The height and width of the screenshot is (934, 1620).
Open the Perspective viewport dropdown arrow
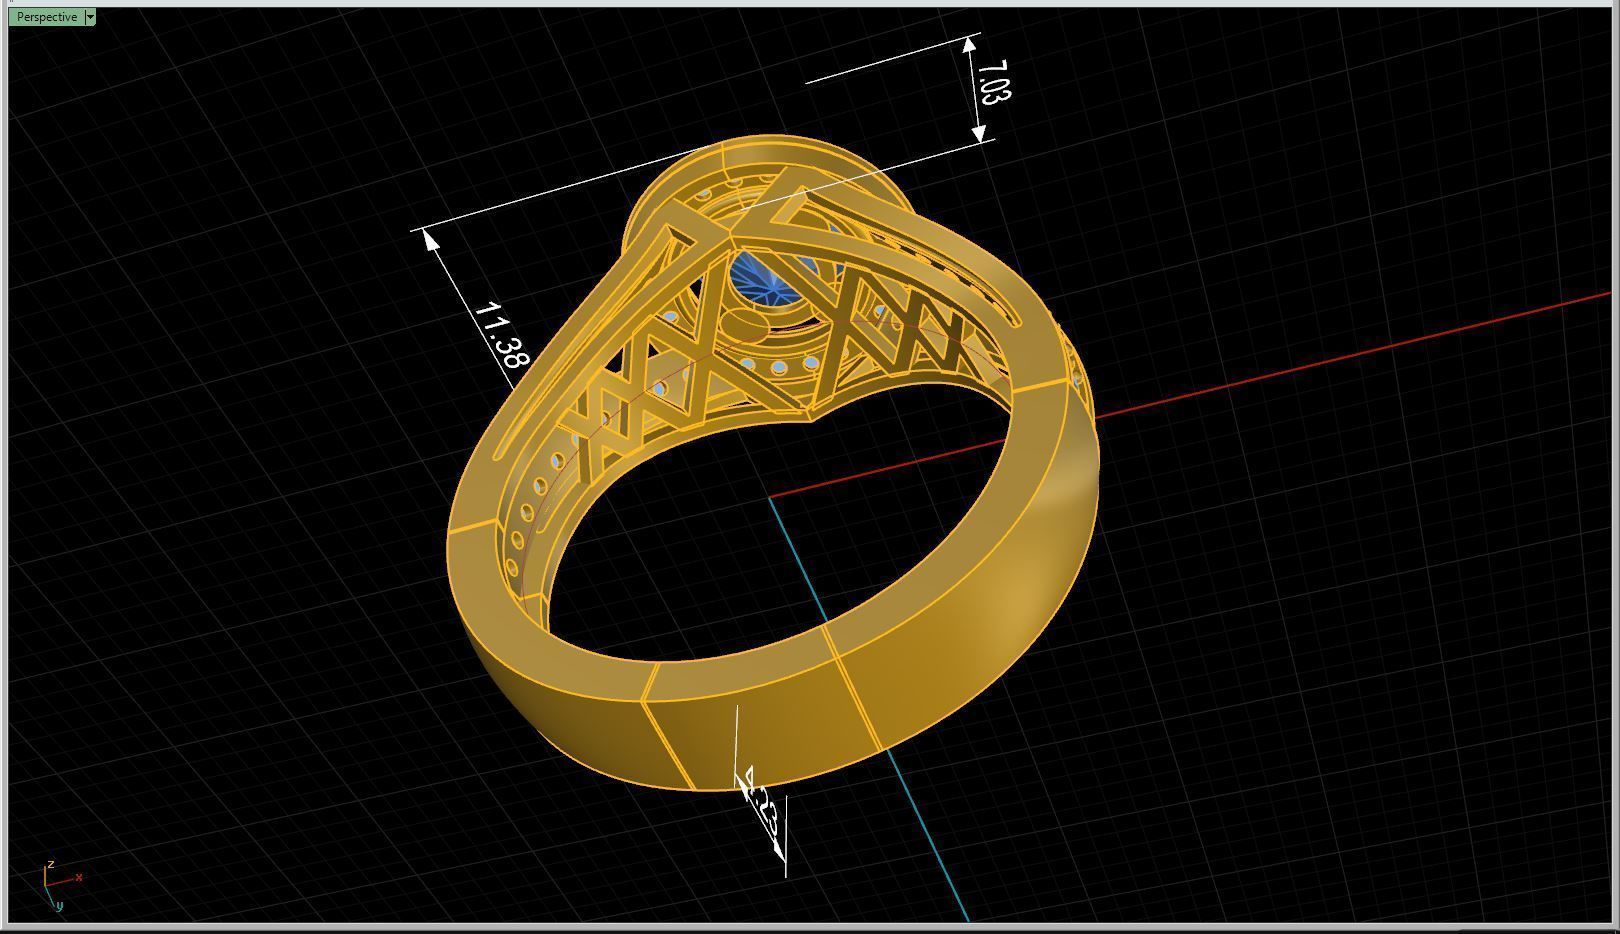click(x=90, y=17)
